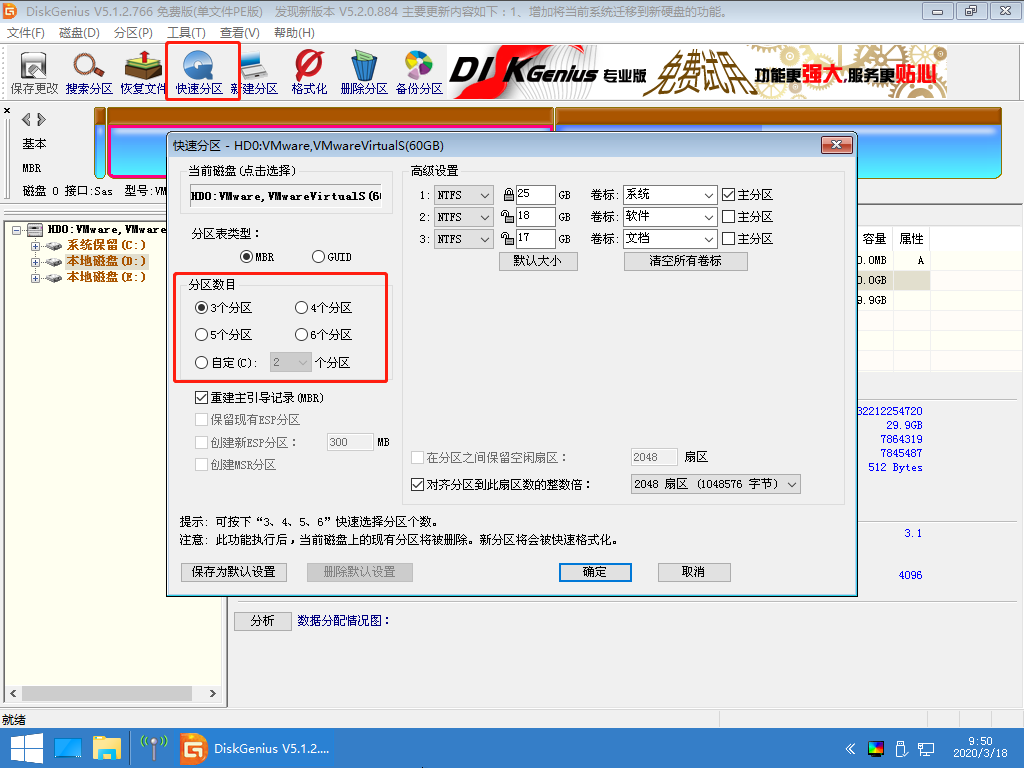Click DiskGenius taskbar application button

click(255, 748)
